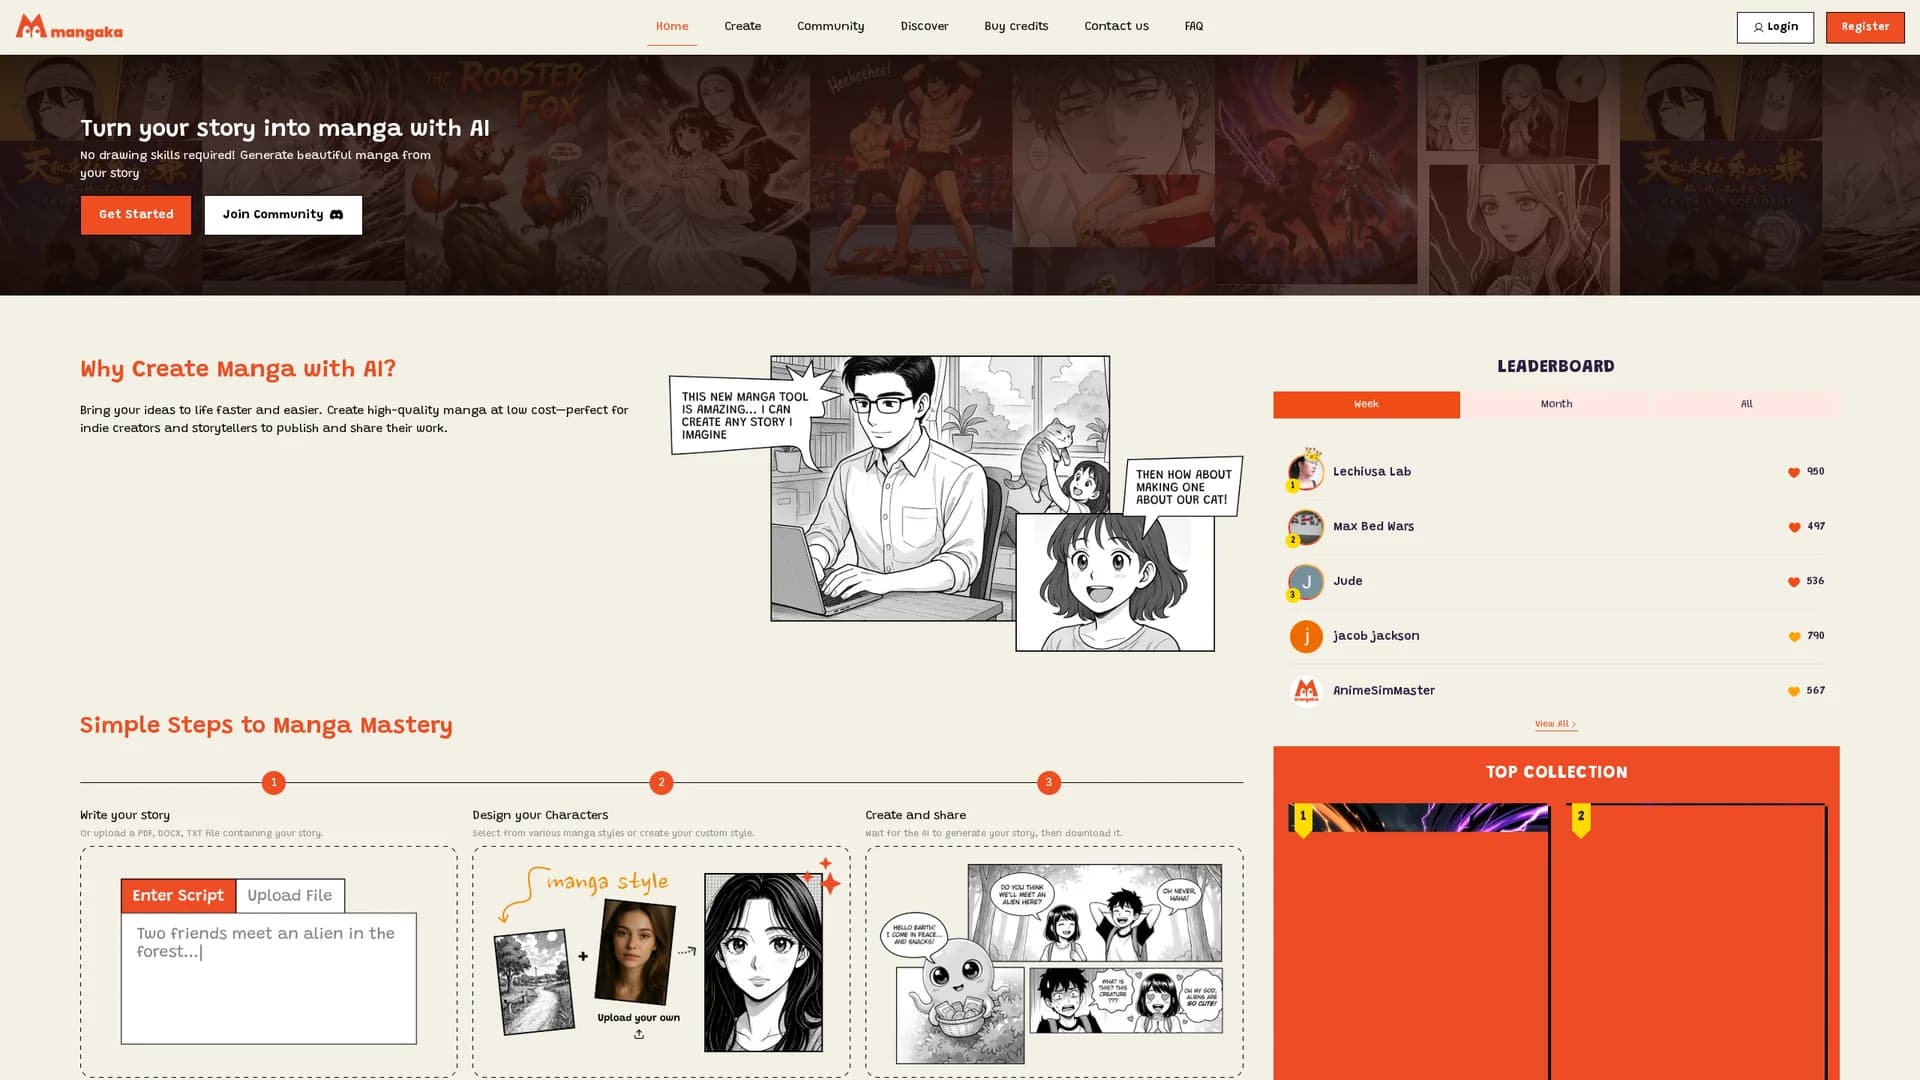1920x1080 pixels.
Task: Click the upload icon under Upload your own
Action: [x=639, y=1034]
